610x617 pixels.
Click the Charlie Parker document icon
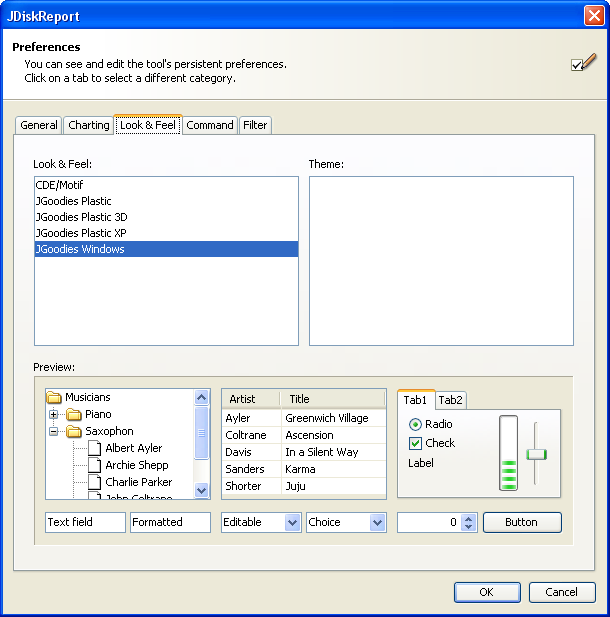pyautogui.click(x=94, y=482)
